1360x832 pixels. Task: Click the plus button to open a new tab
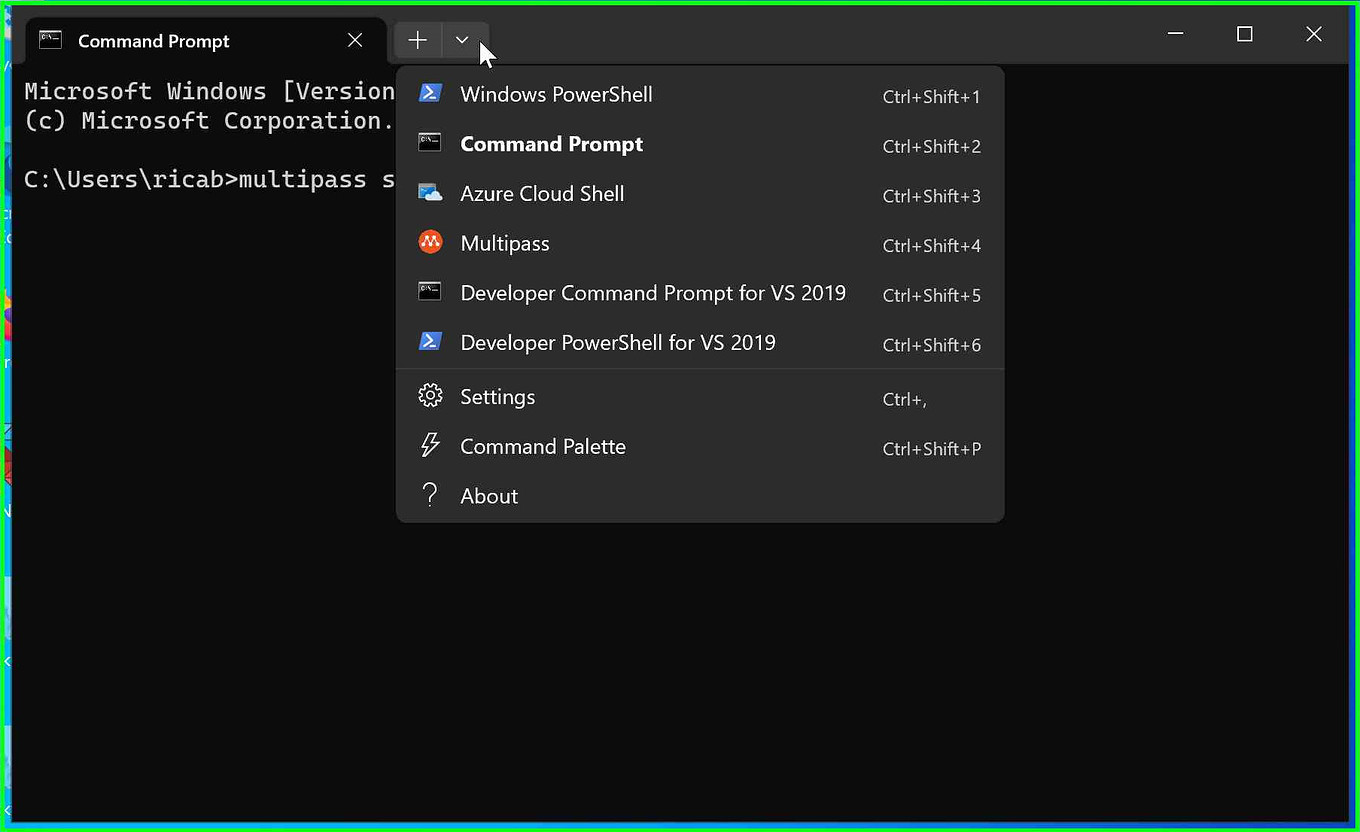click(x=417, y=40)
